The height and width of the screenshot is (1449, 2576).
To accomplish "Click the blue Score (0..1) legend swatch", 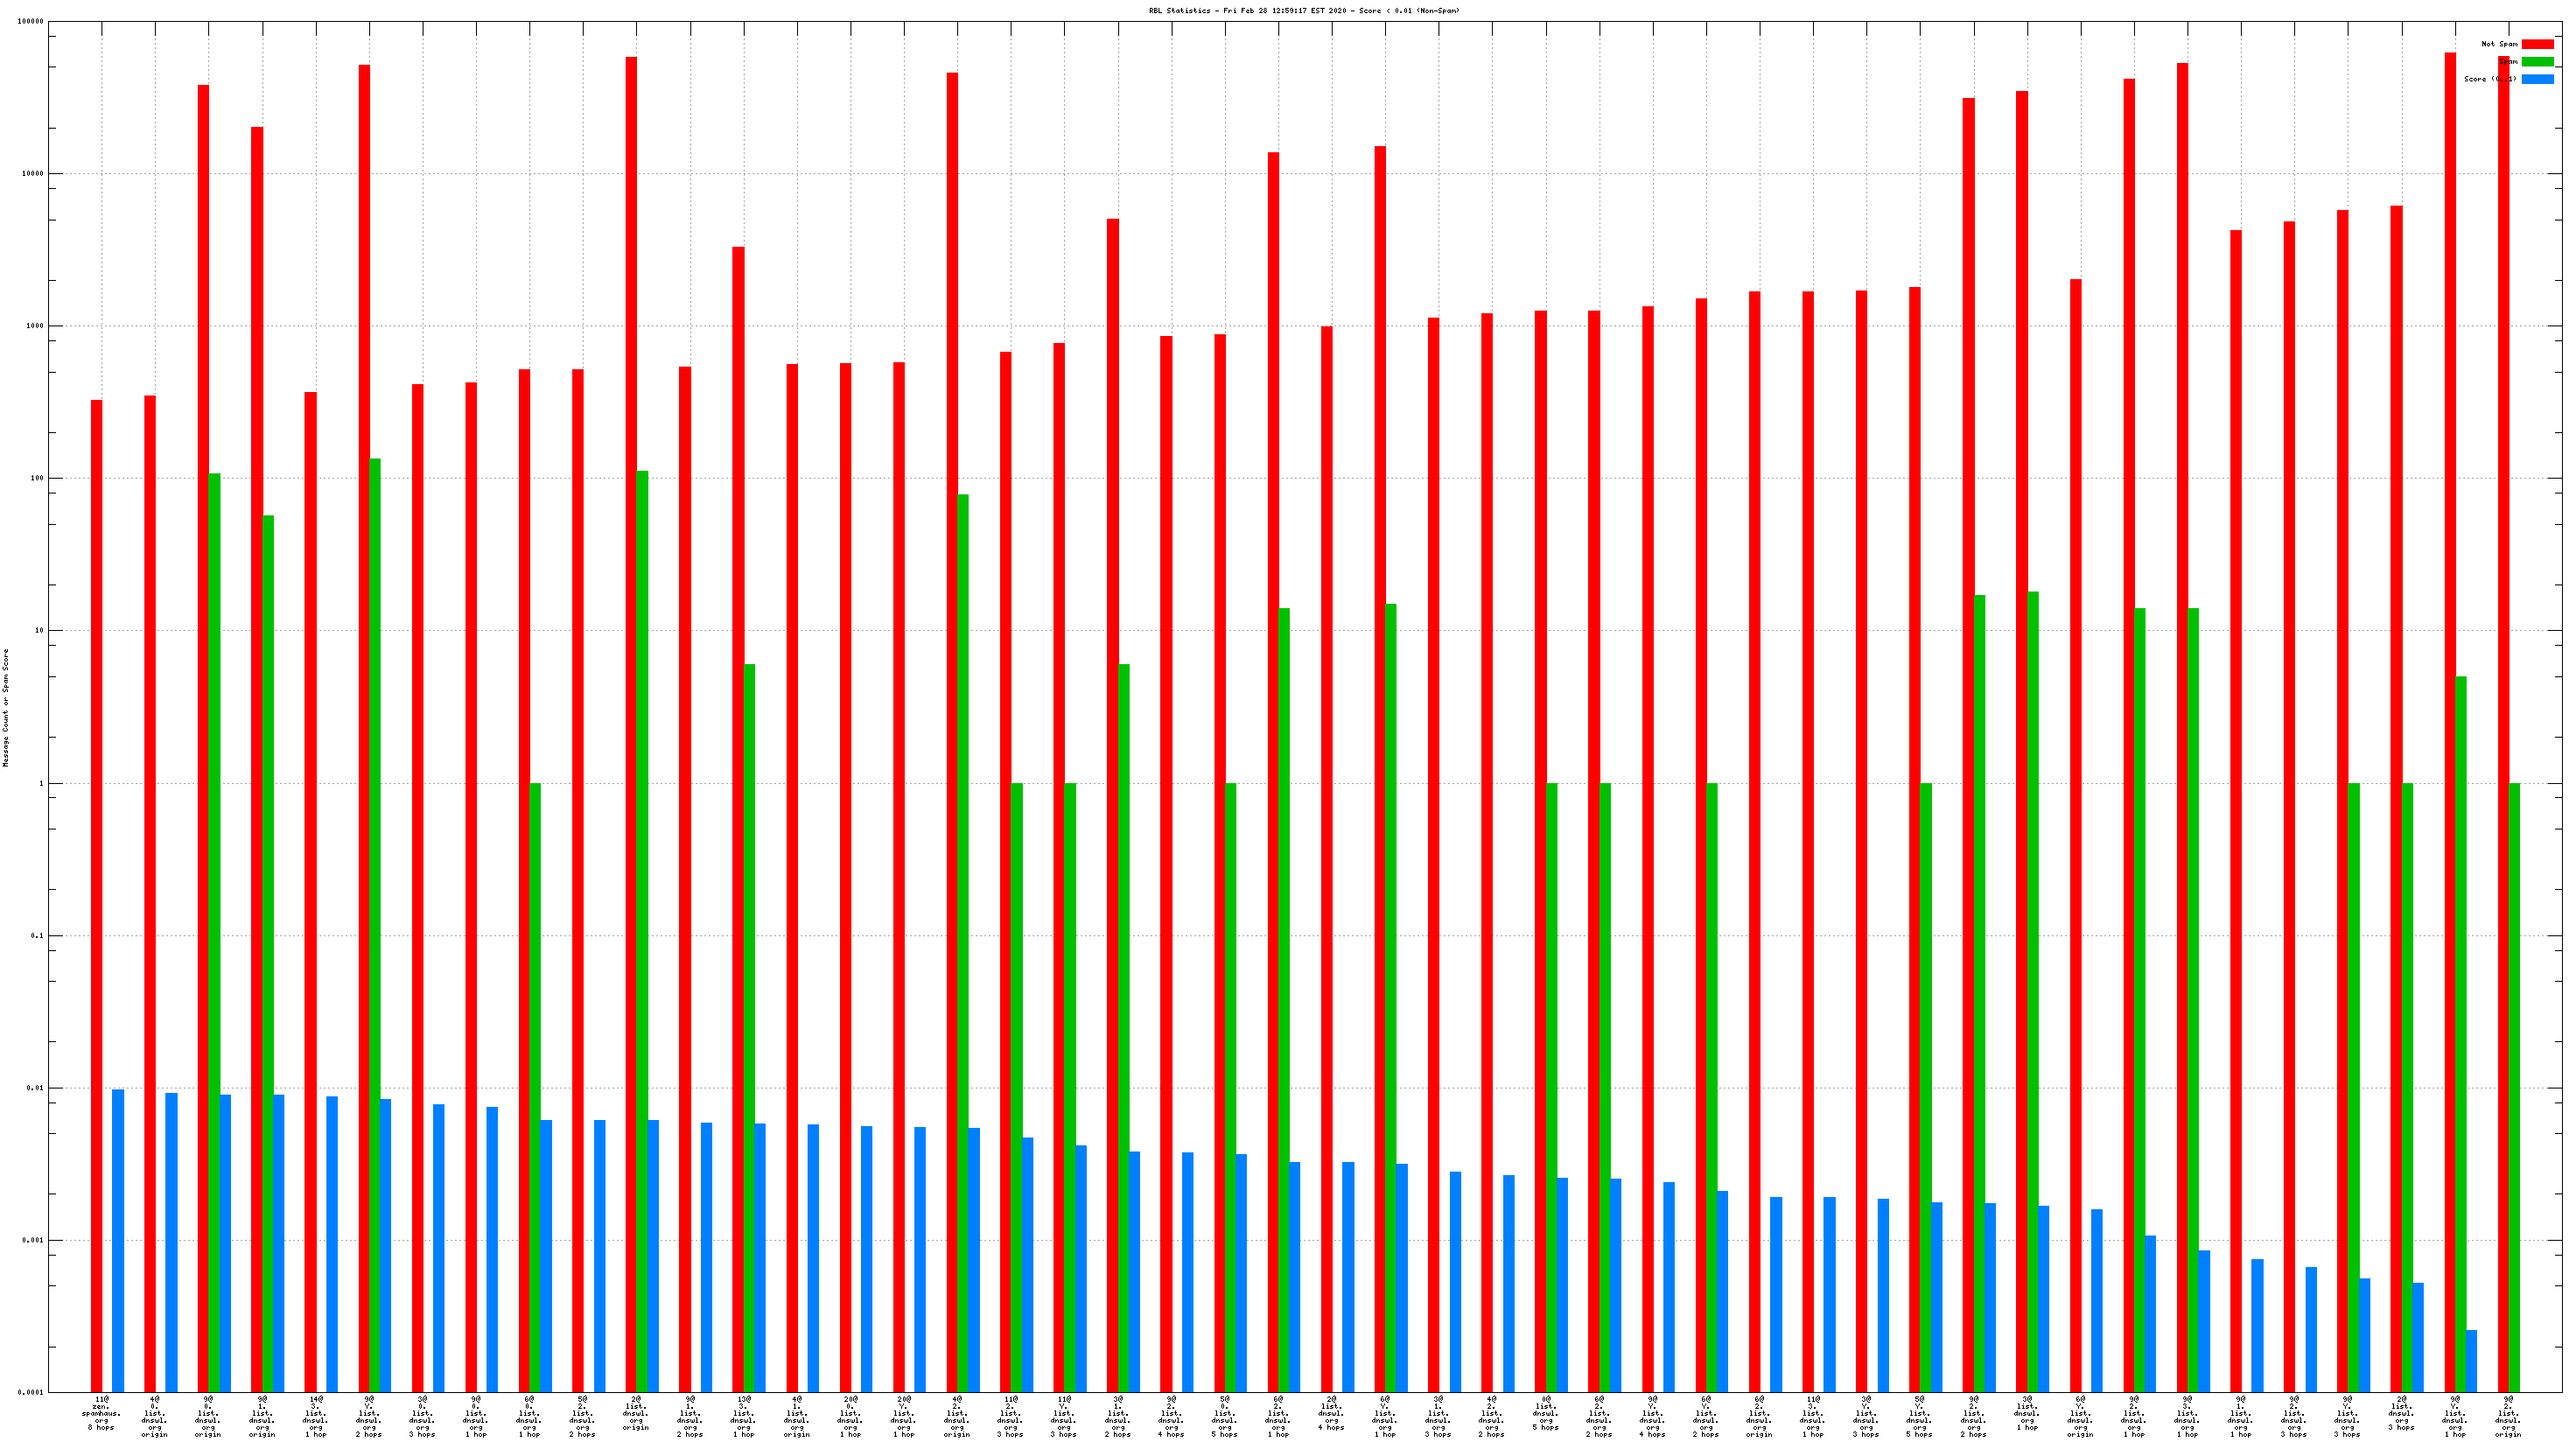I will (2537, 79).
